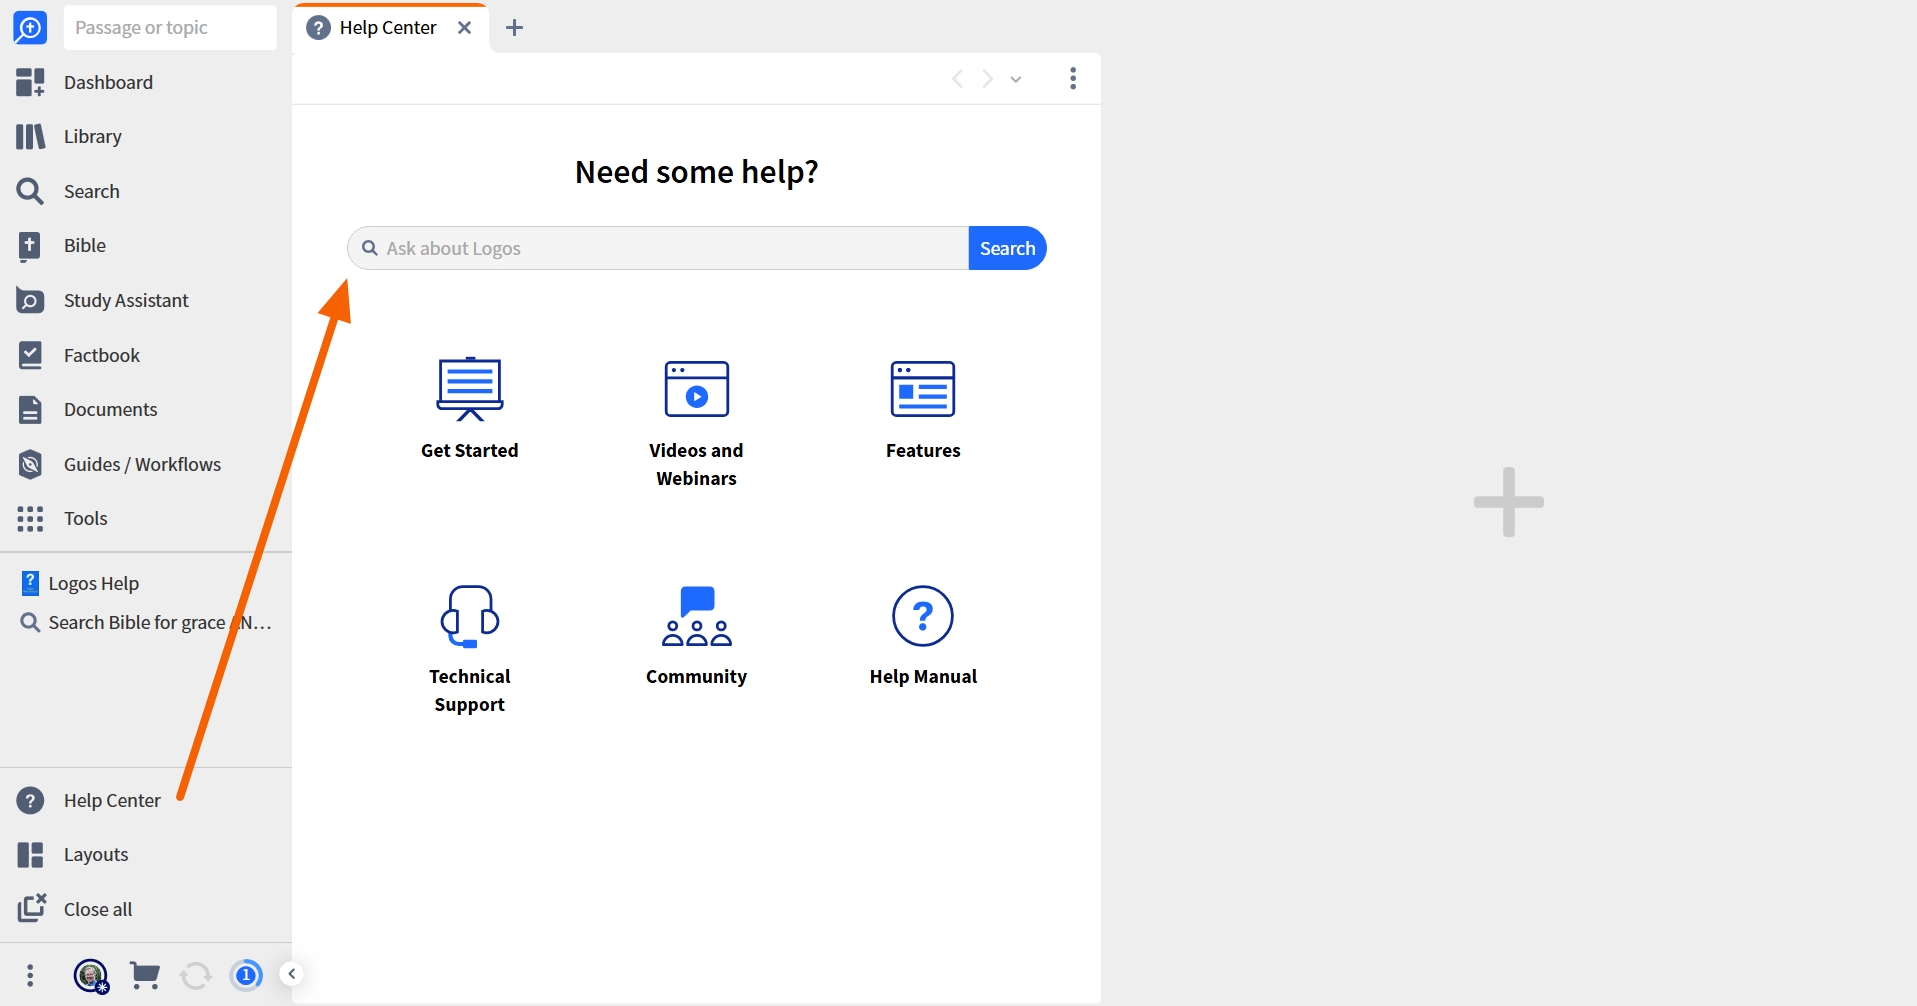
Task: Close the Help Center tab
Action: click(x=465, y=28)
